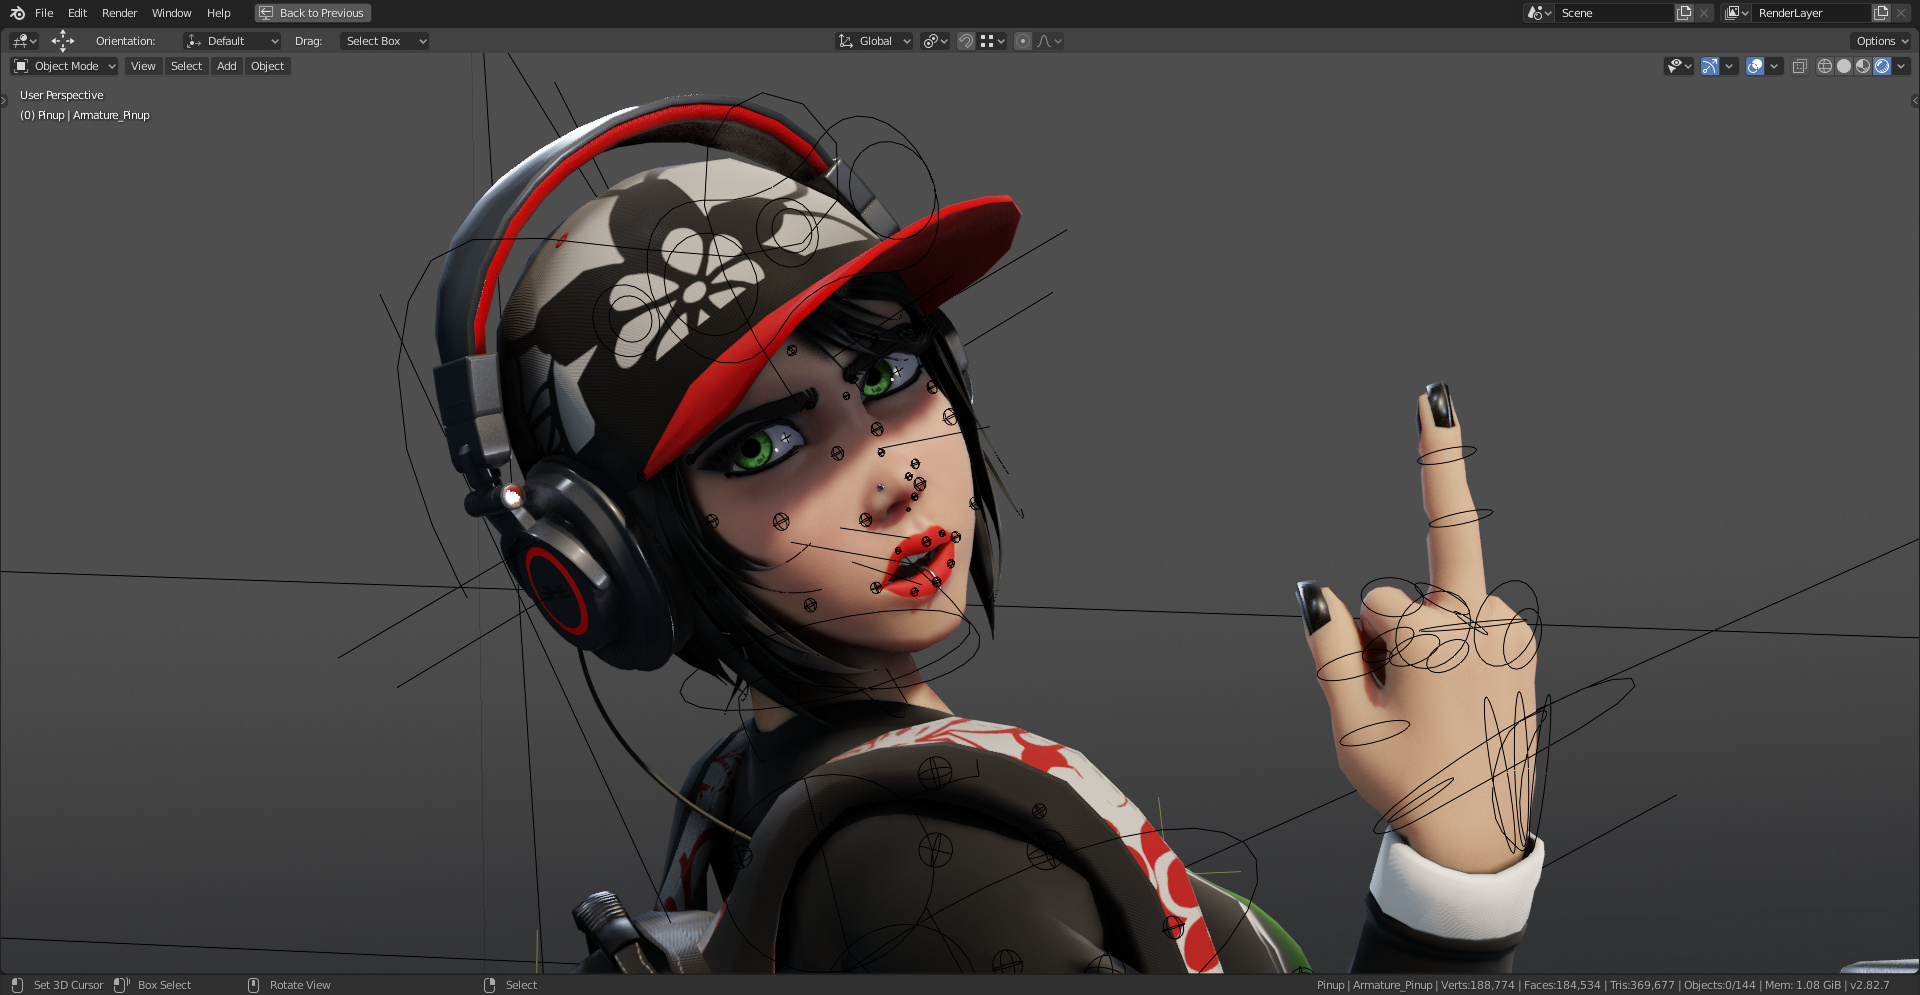Delete the Scene with X icon
The width and height of the screenshot is (1920, 995).
click(x=1704, y=13)
